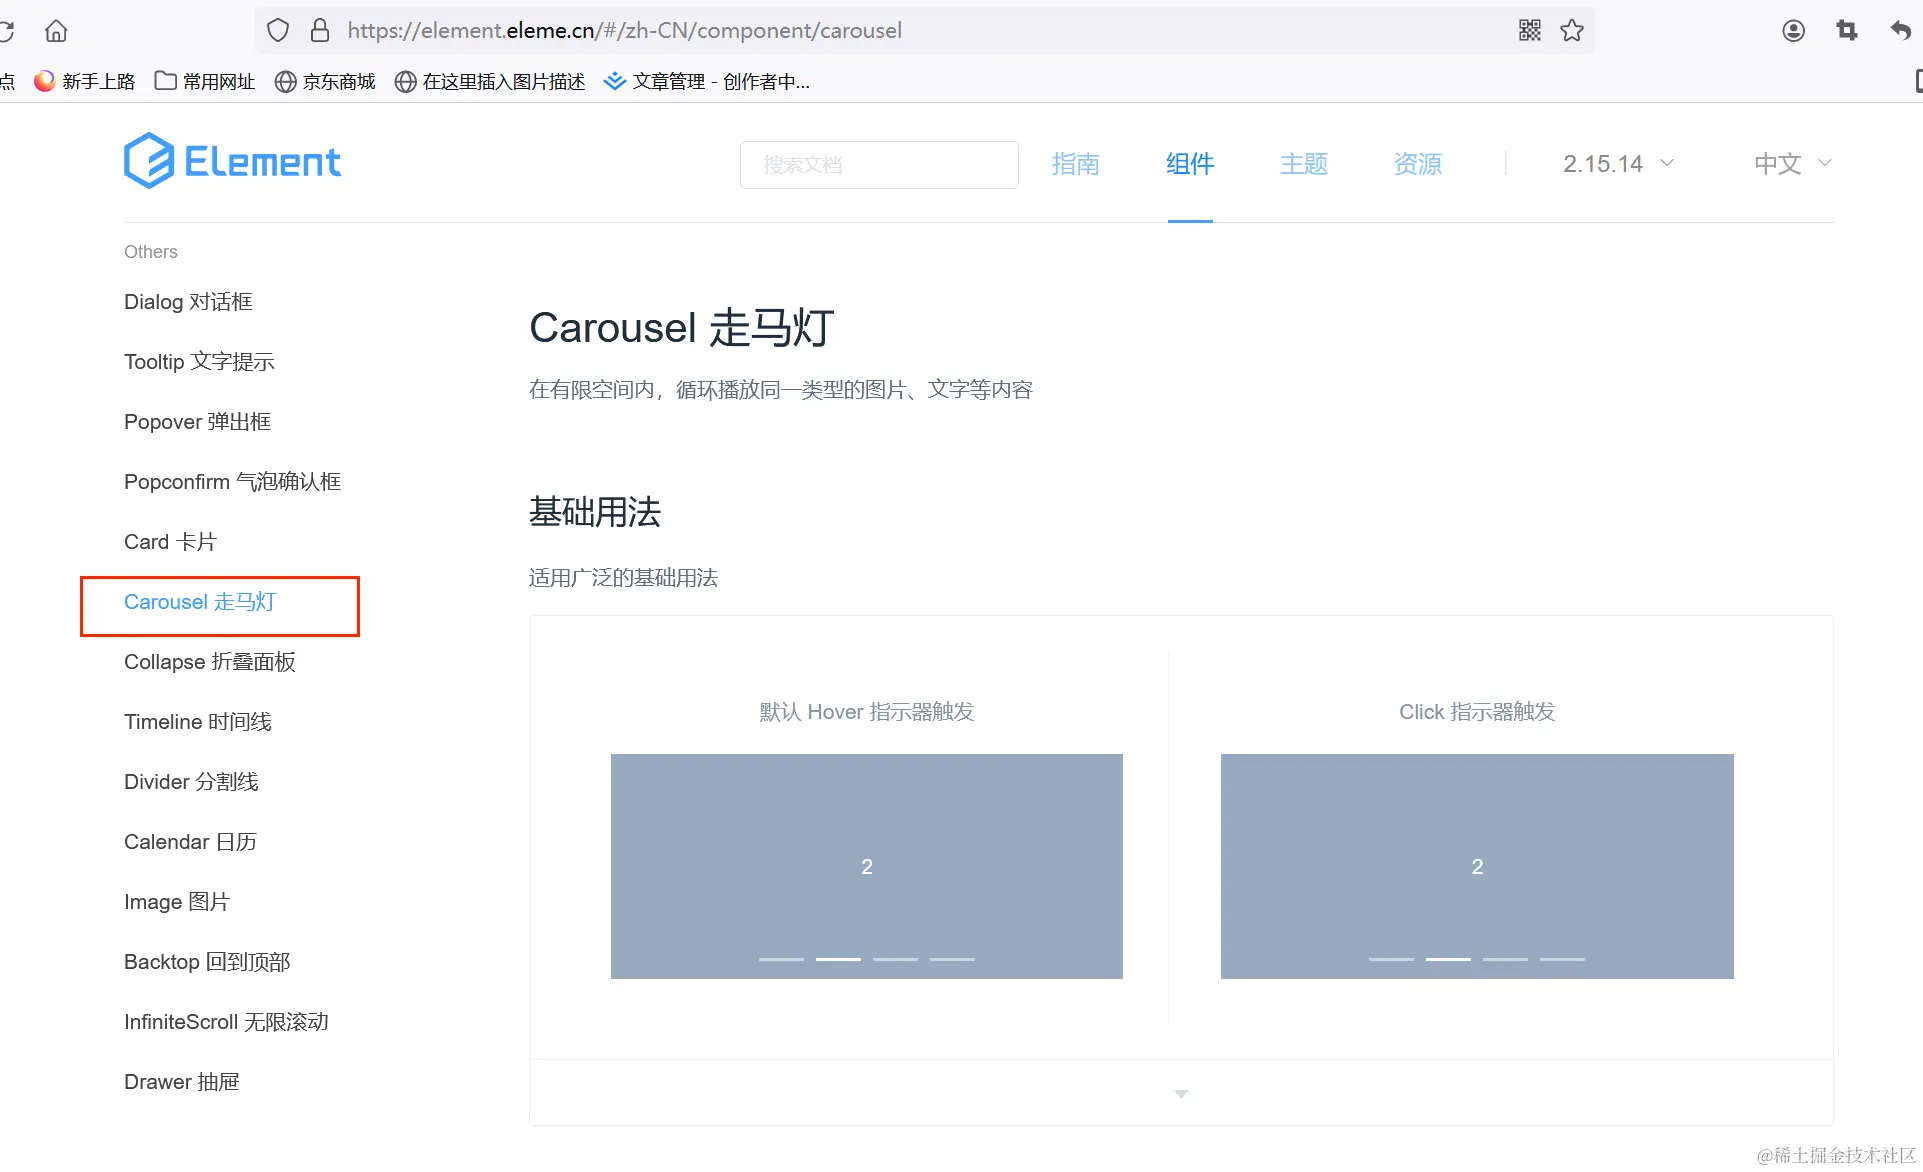Click the Element logo
This screenshot has width=1923, height=1172.
(232, 160)
